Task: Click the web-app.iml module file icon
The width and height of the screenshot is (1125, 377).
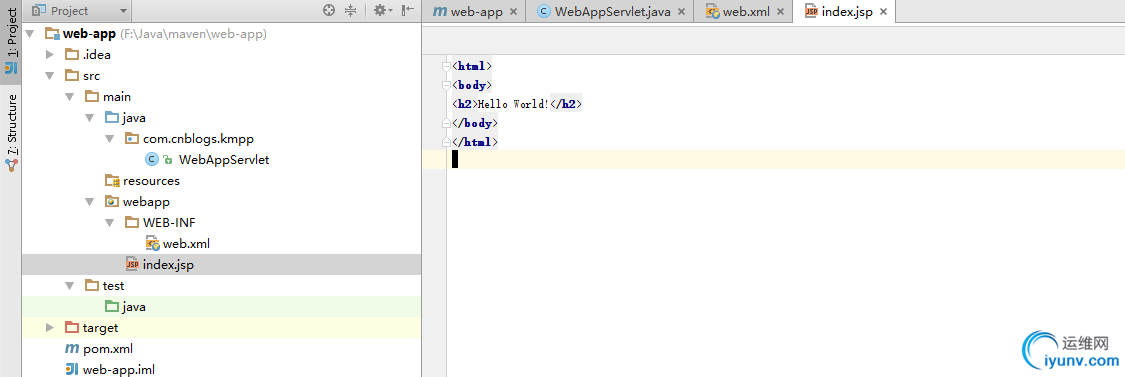Action: 72,370
